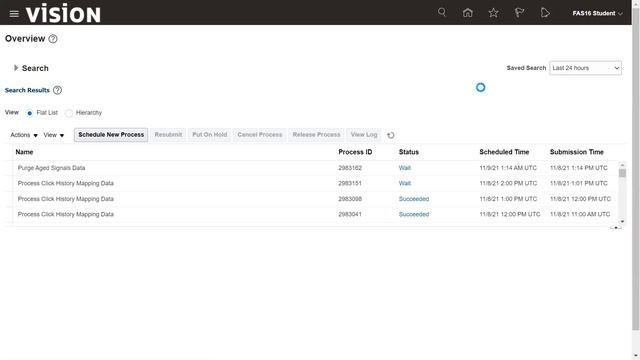The width and height of the screenshot is (640, 360).
Task: Open help icon next to Overview
Action: click(53, 39)
